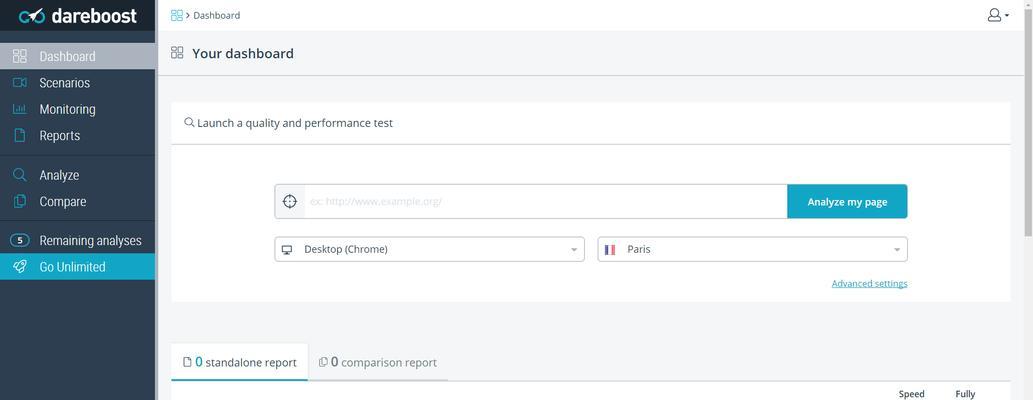This screenshot has height=400, width=1033.
Task: Switch to the comparison report tab
Action: 377,362
